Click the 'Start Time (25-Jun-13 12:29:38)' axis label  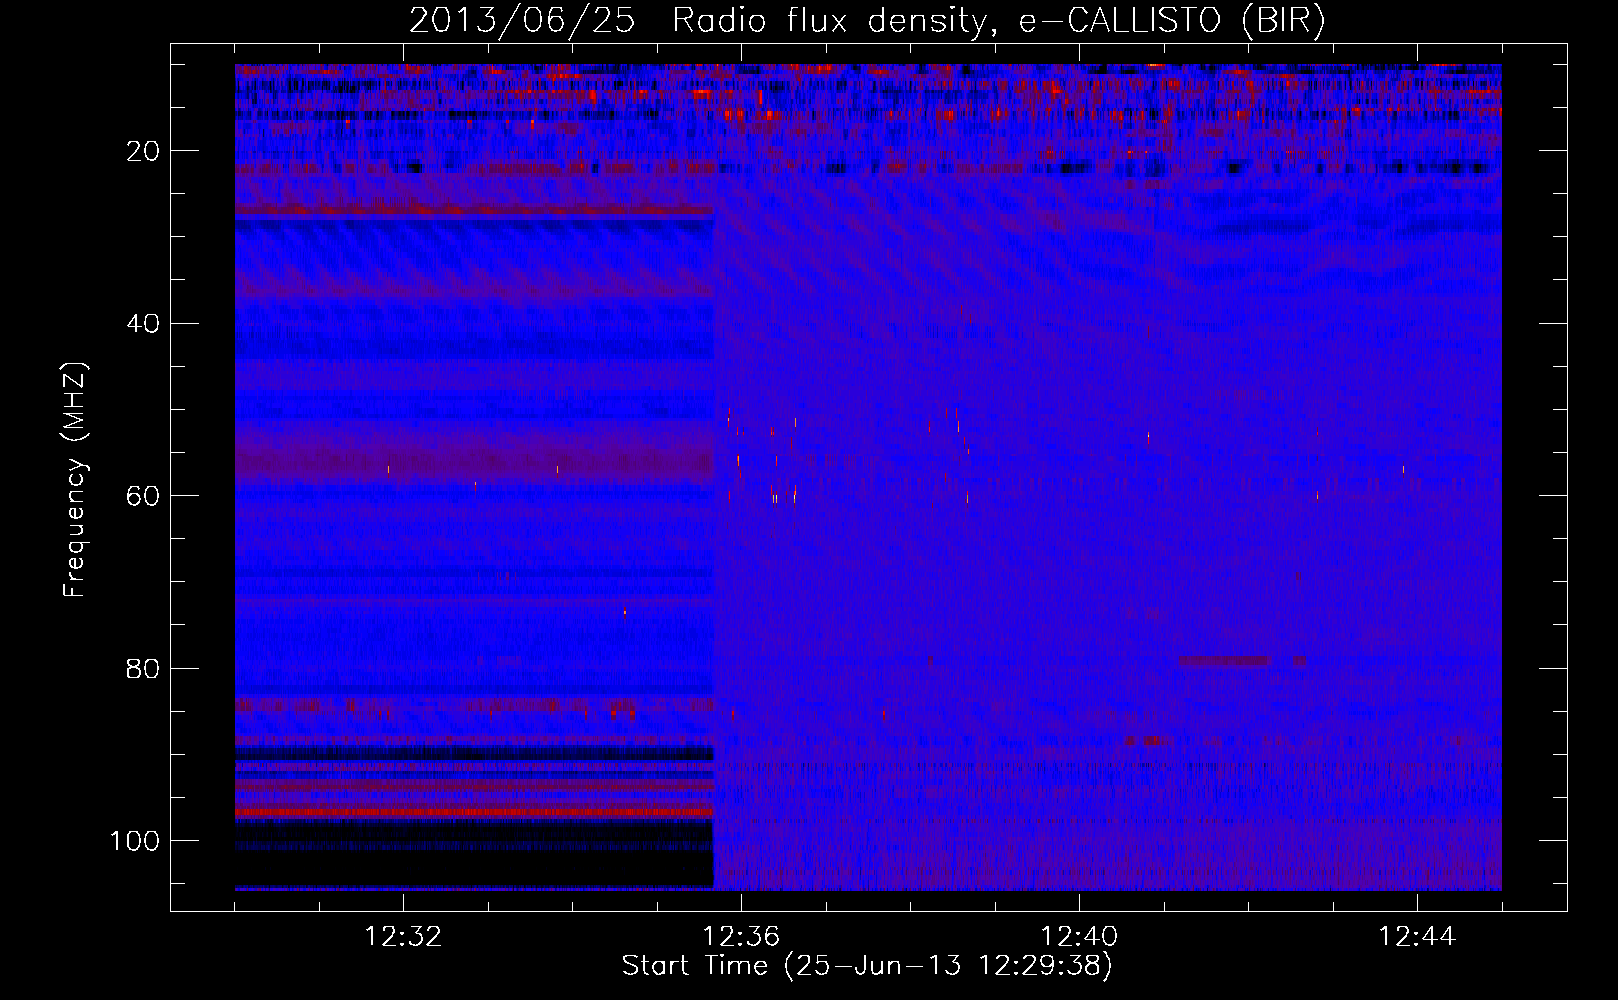pos(867,966)
